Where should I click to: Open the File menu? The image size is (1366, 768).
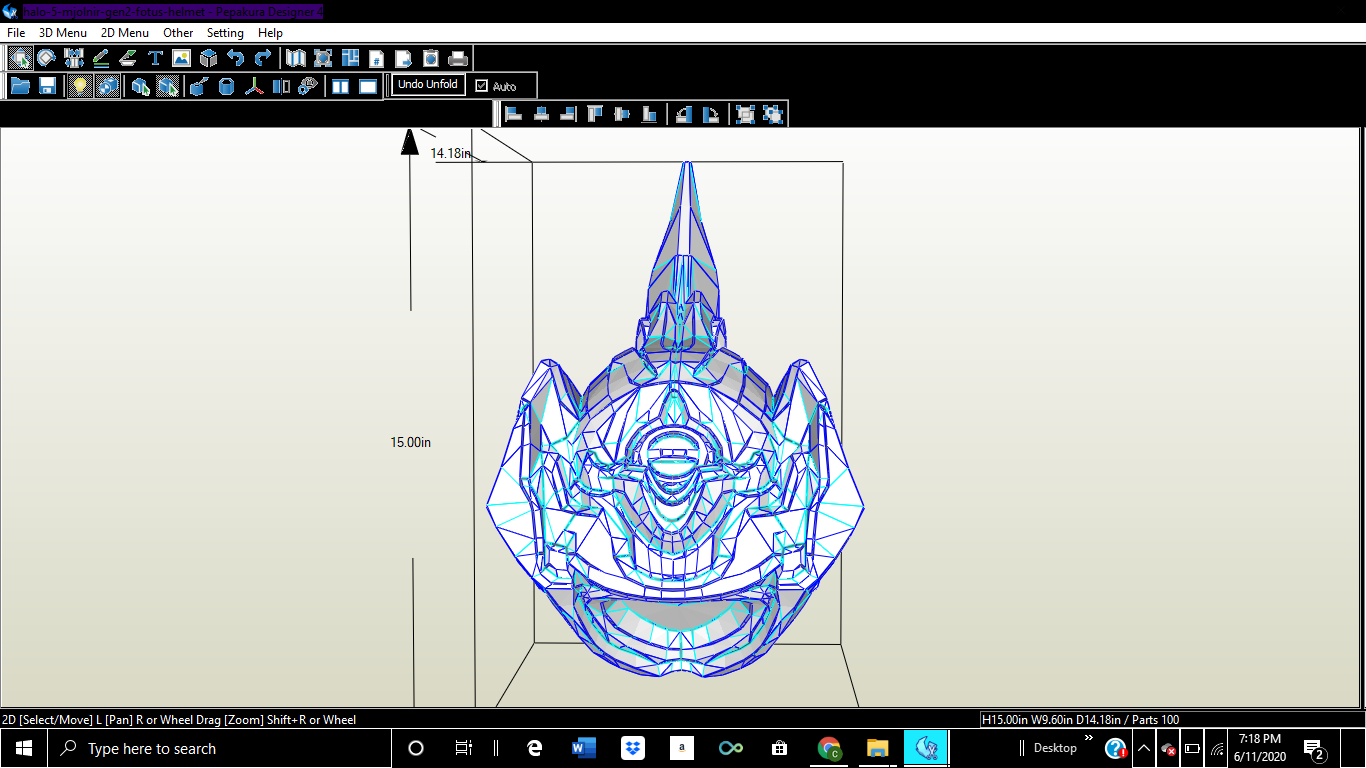coord(16,33)
